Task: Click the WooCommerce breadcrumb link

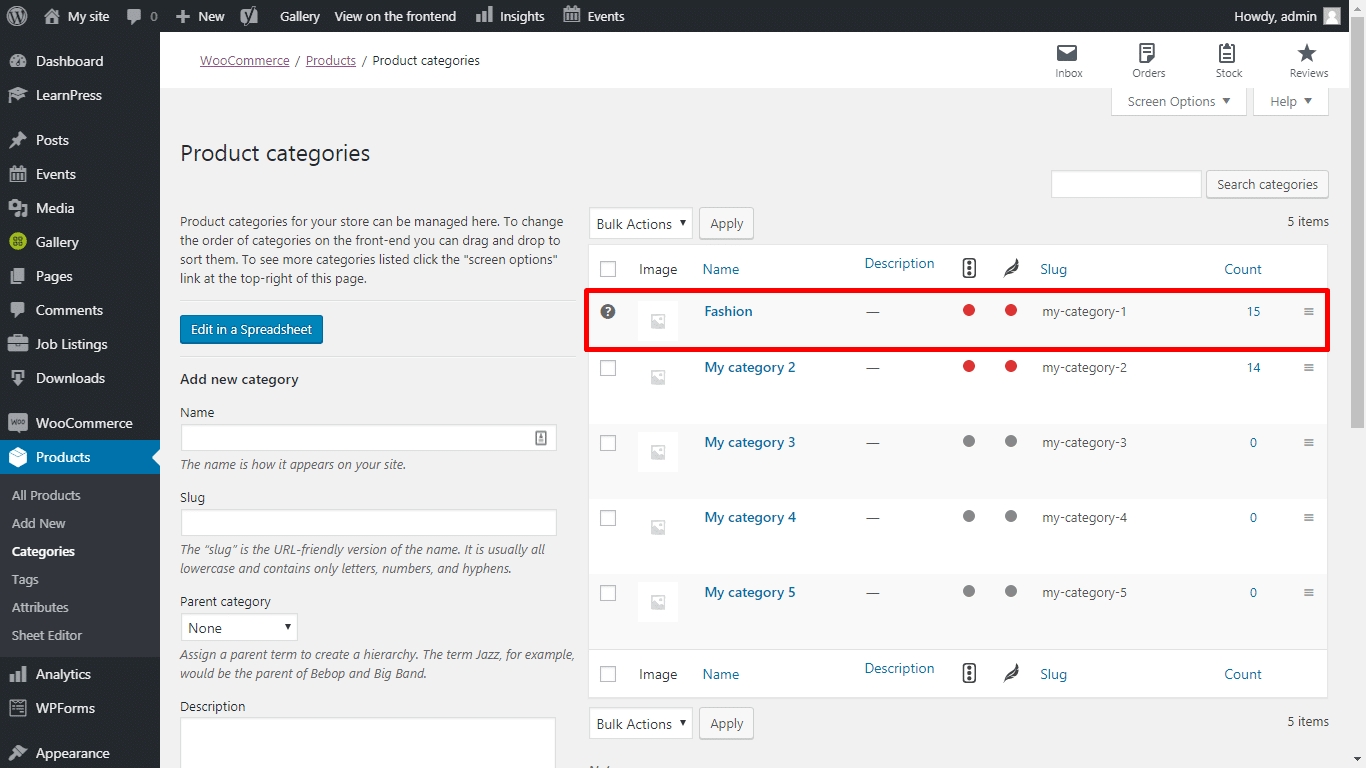Action: tap(244, 60)
